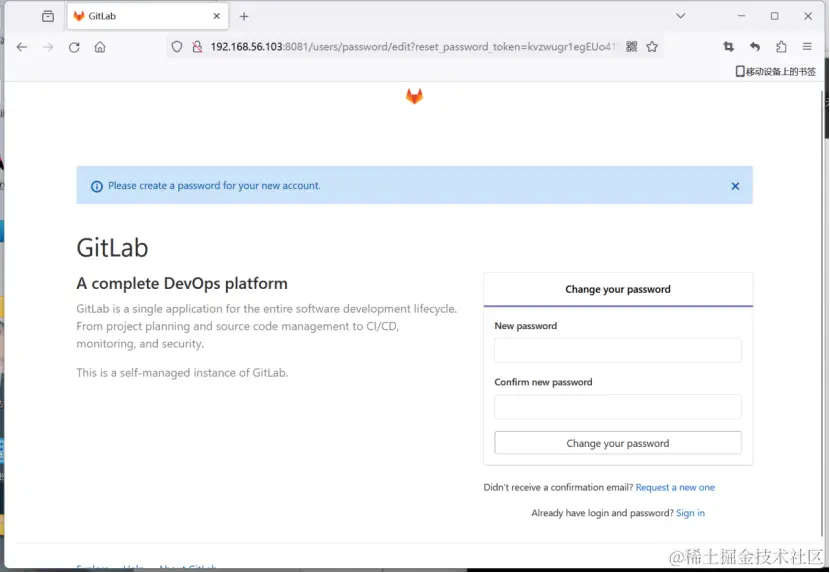This screenshot has height=573, width=830.
Task: Open a new tab with plus button
Action: 244,16
